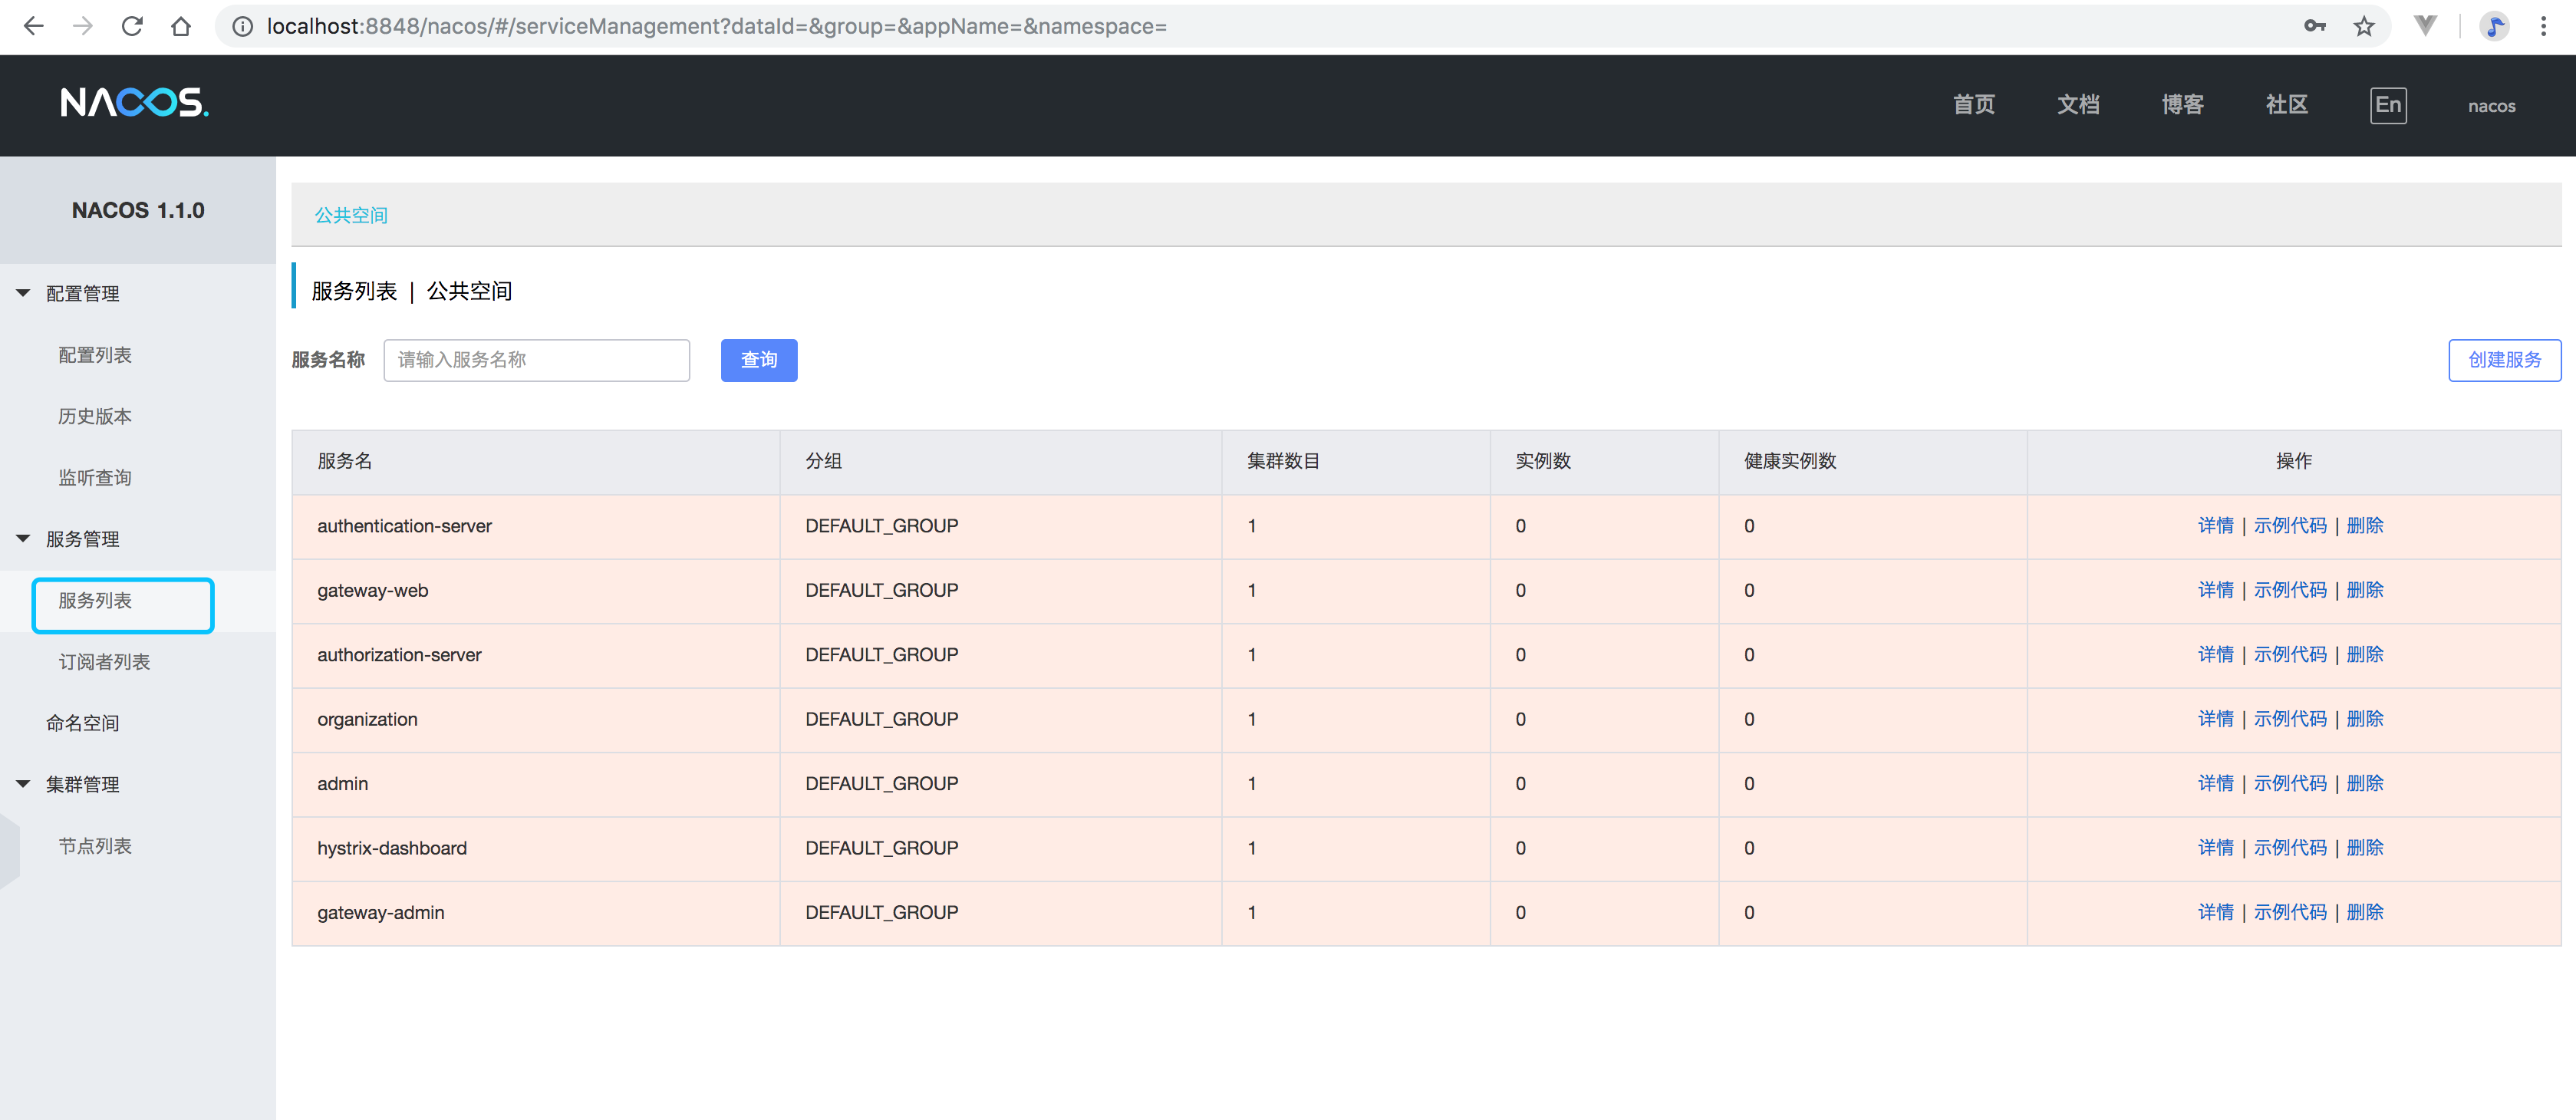Open the Chrome profile avatar icon
The image size is (2576, 1120).
pyautogui.click(x=2494, y=26)
